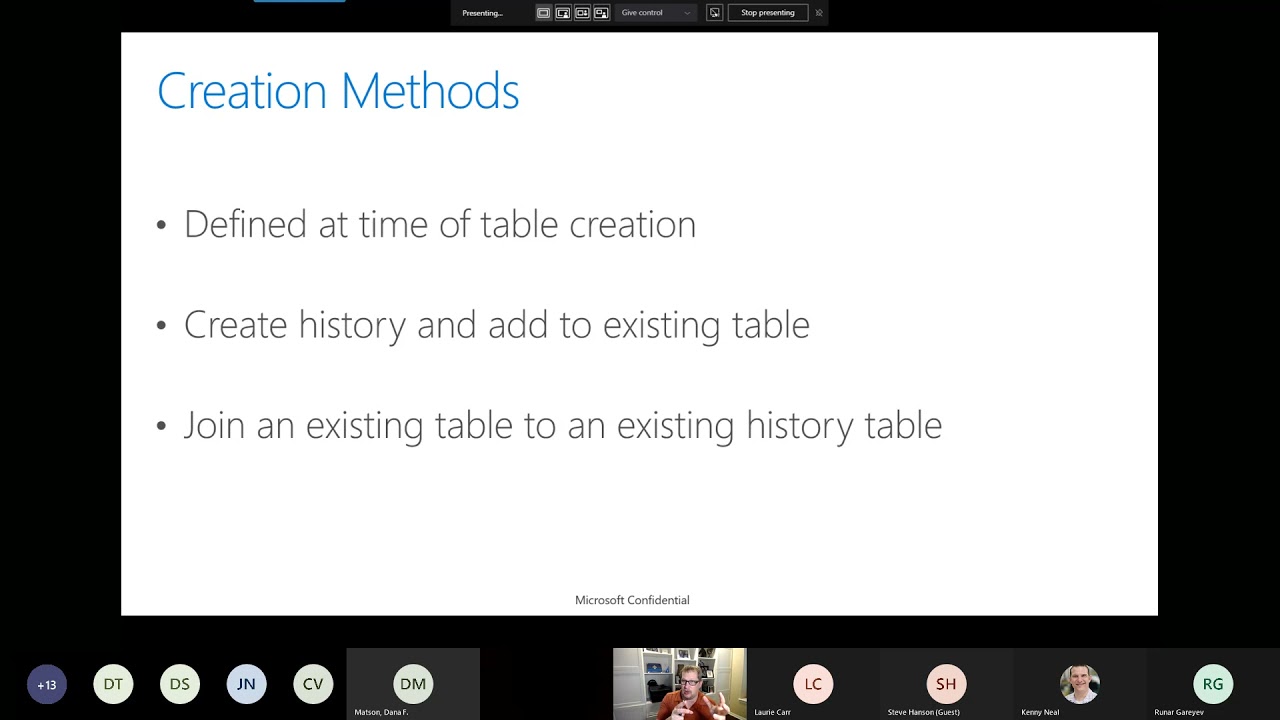Screen dimensions: 1280x720
Task: Select reporter presenter layout icon
Action: coord(601,13)
